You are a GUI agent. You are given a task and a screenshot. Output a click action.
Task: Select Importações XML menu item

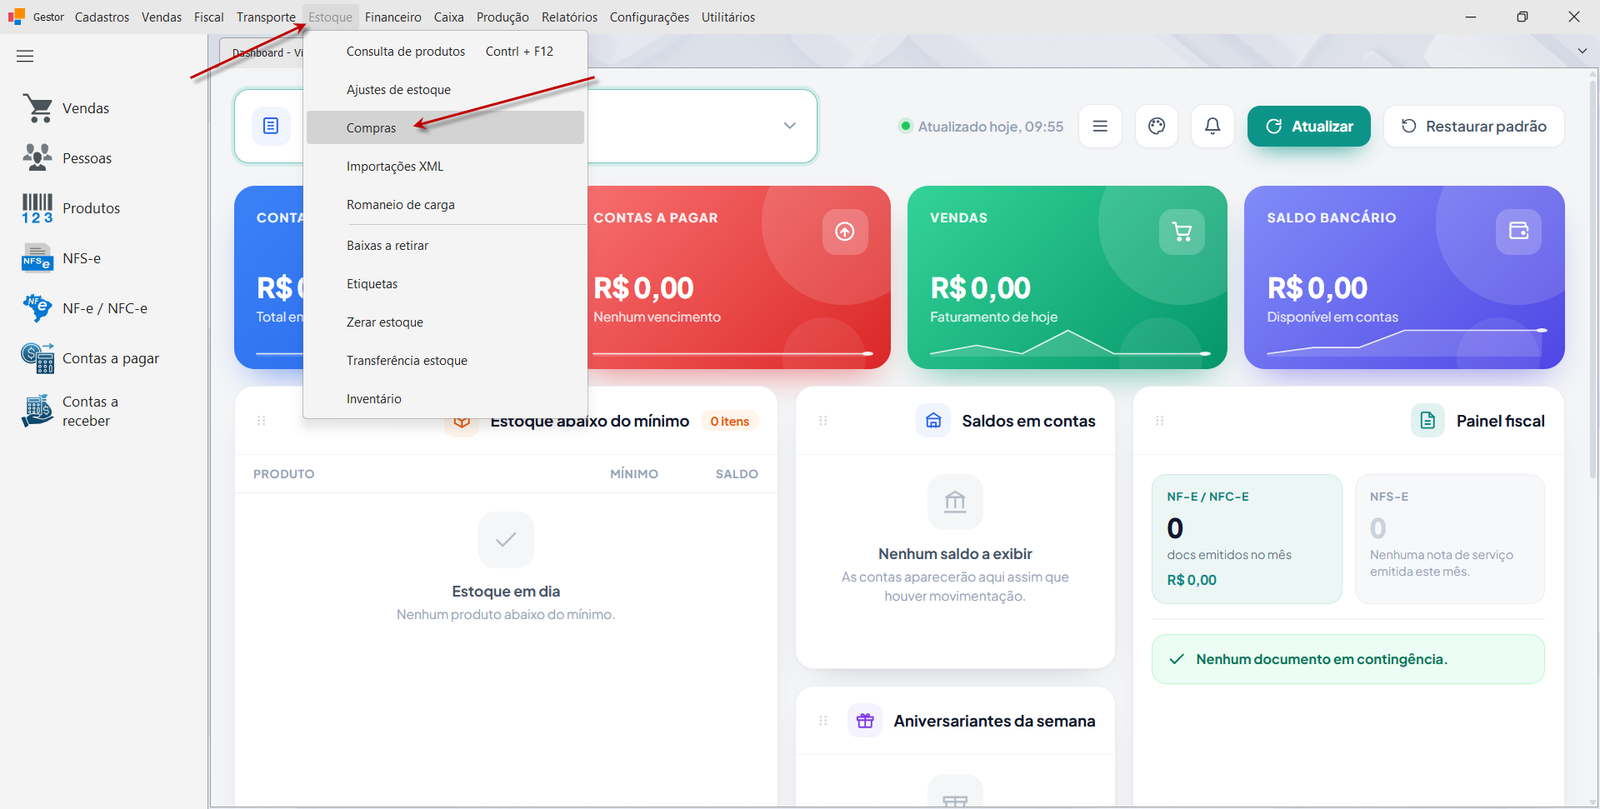click(x=445, y=166)
